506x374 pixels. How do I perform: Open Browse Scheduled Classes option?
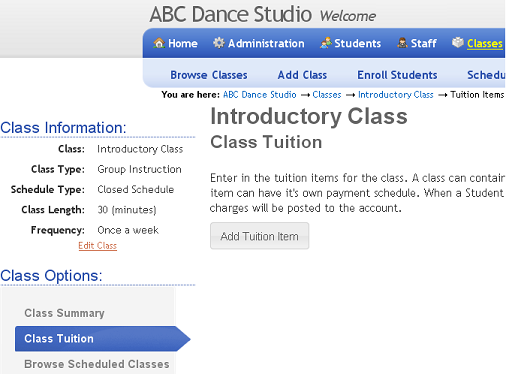click(97, 364)
